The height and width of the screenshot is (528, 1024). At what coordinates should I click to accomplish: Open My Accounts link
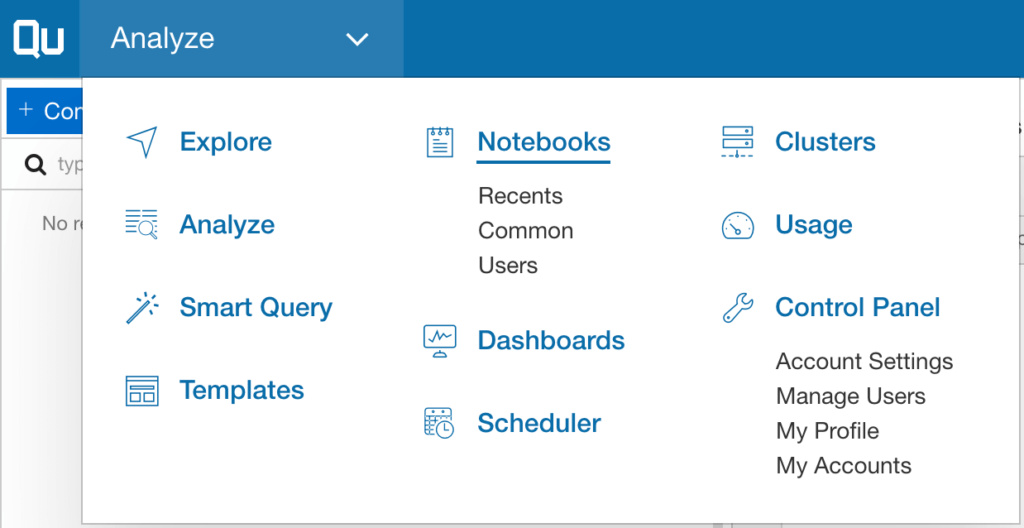(x=844, y=466)
